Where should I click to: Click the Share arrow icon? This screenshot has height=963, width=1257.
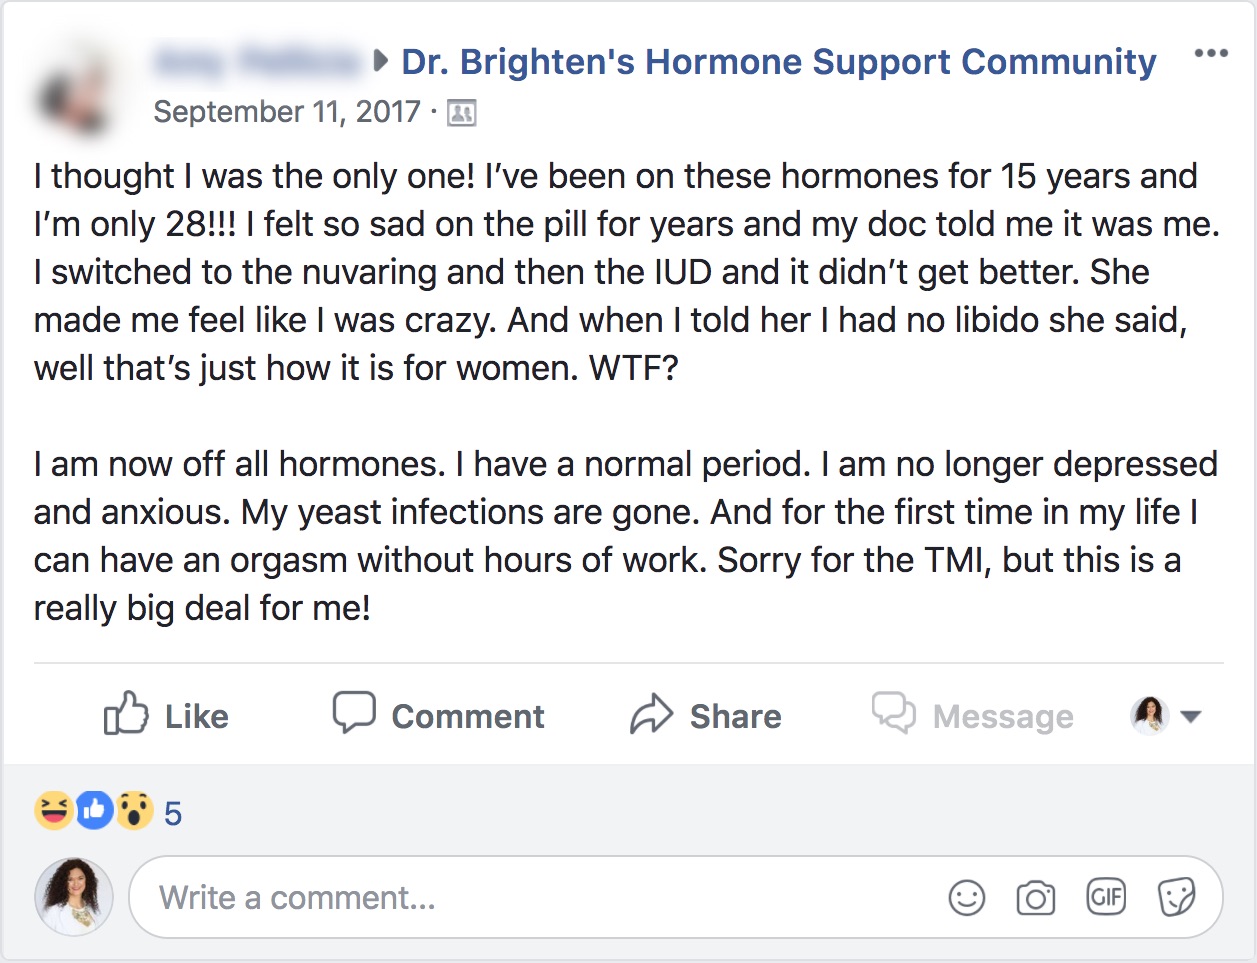[651, 715]
